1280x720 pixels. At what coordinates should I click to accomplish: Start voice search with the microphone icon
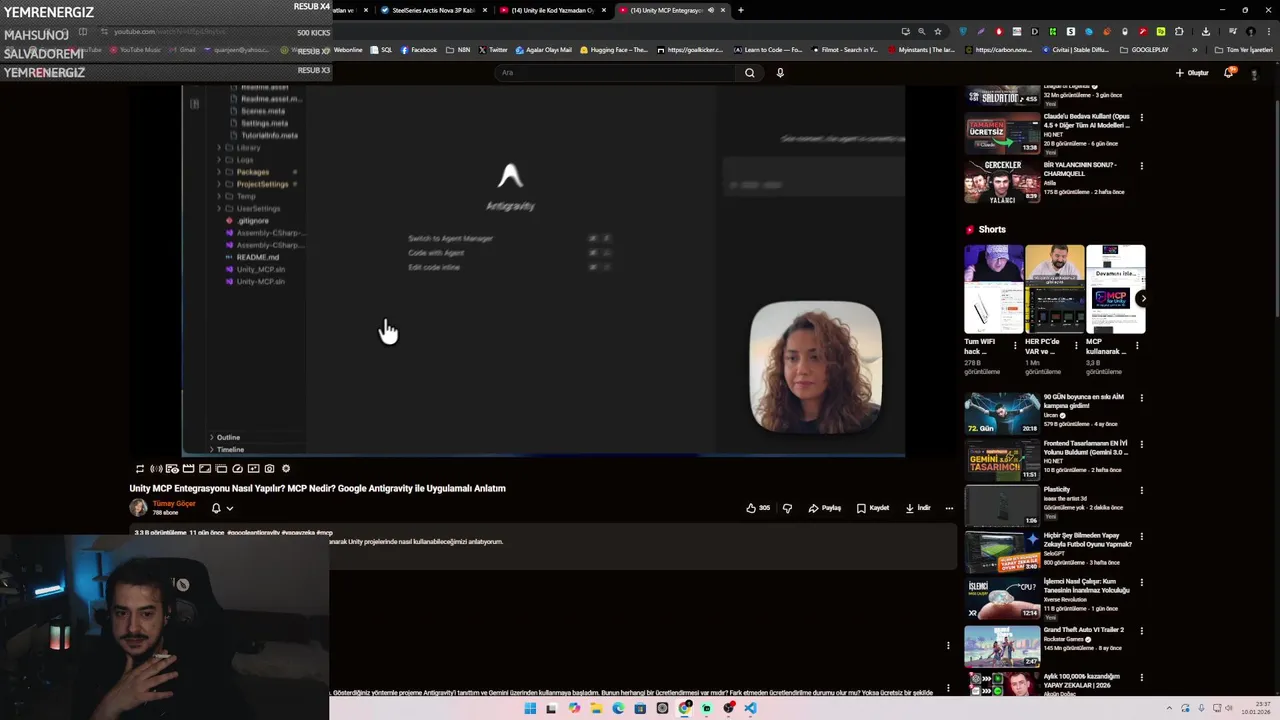[x=780, y=72]
